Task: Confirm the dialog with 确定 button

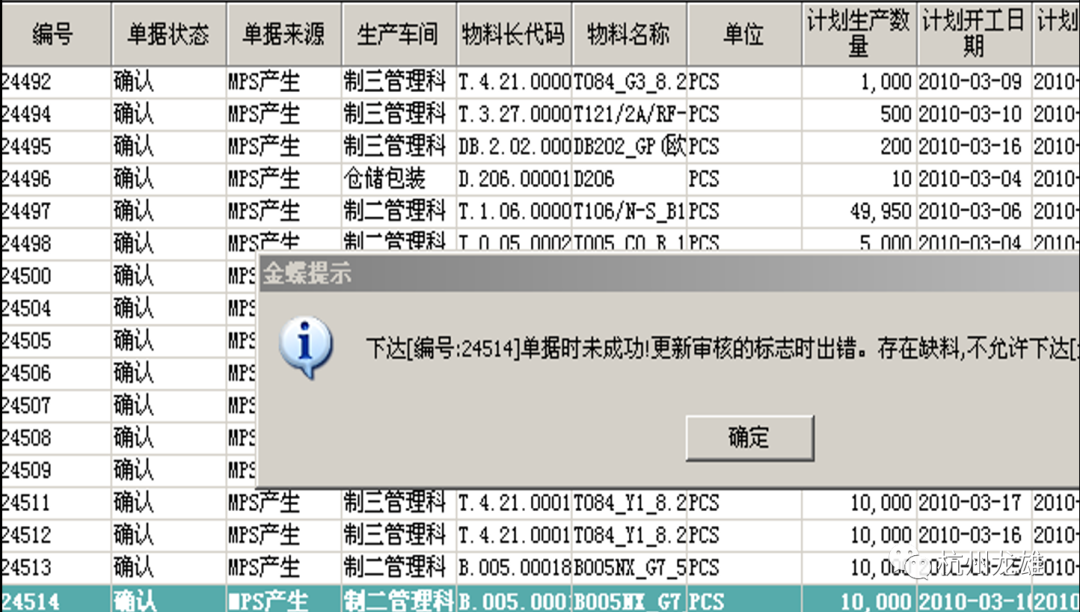Action: coord(749,438)
